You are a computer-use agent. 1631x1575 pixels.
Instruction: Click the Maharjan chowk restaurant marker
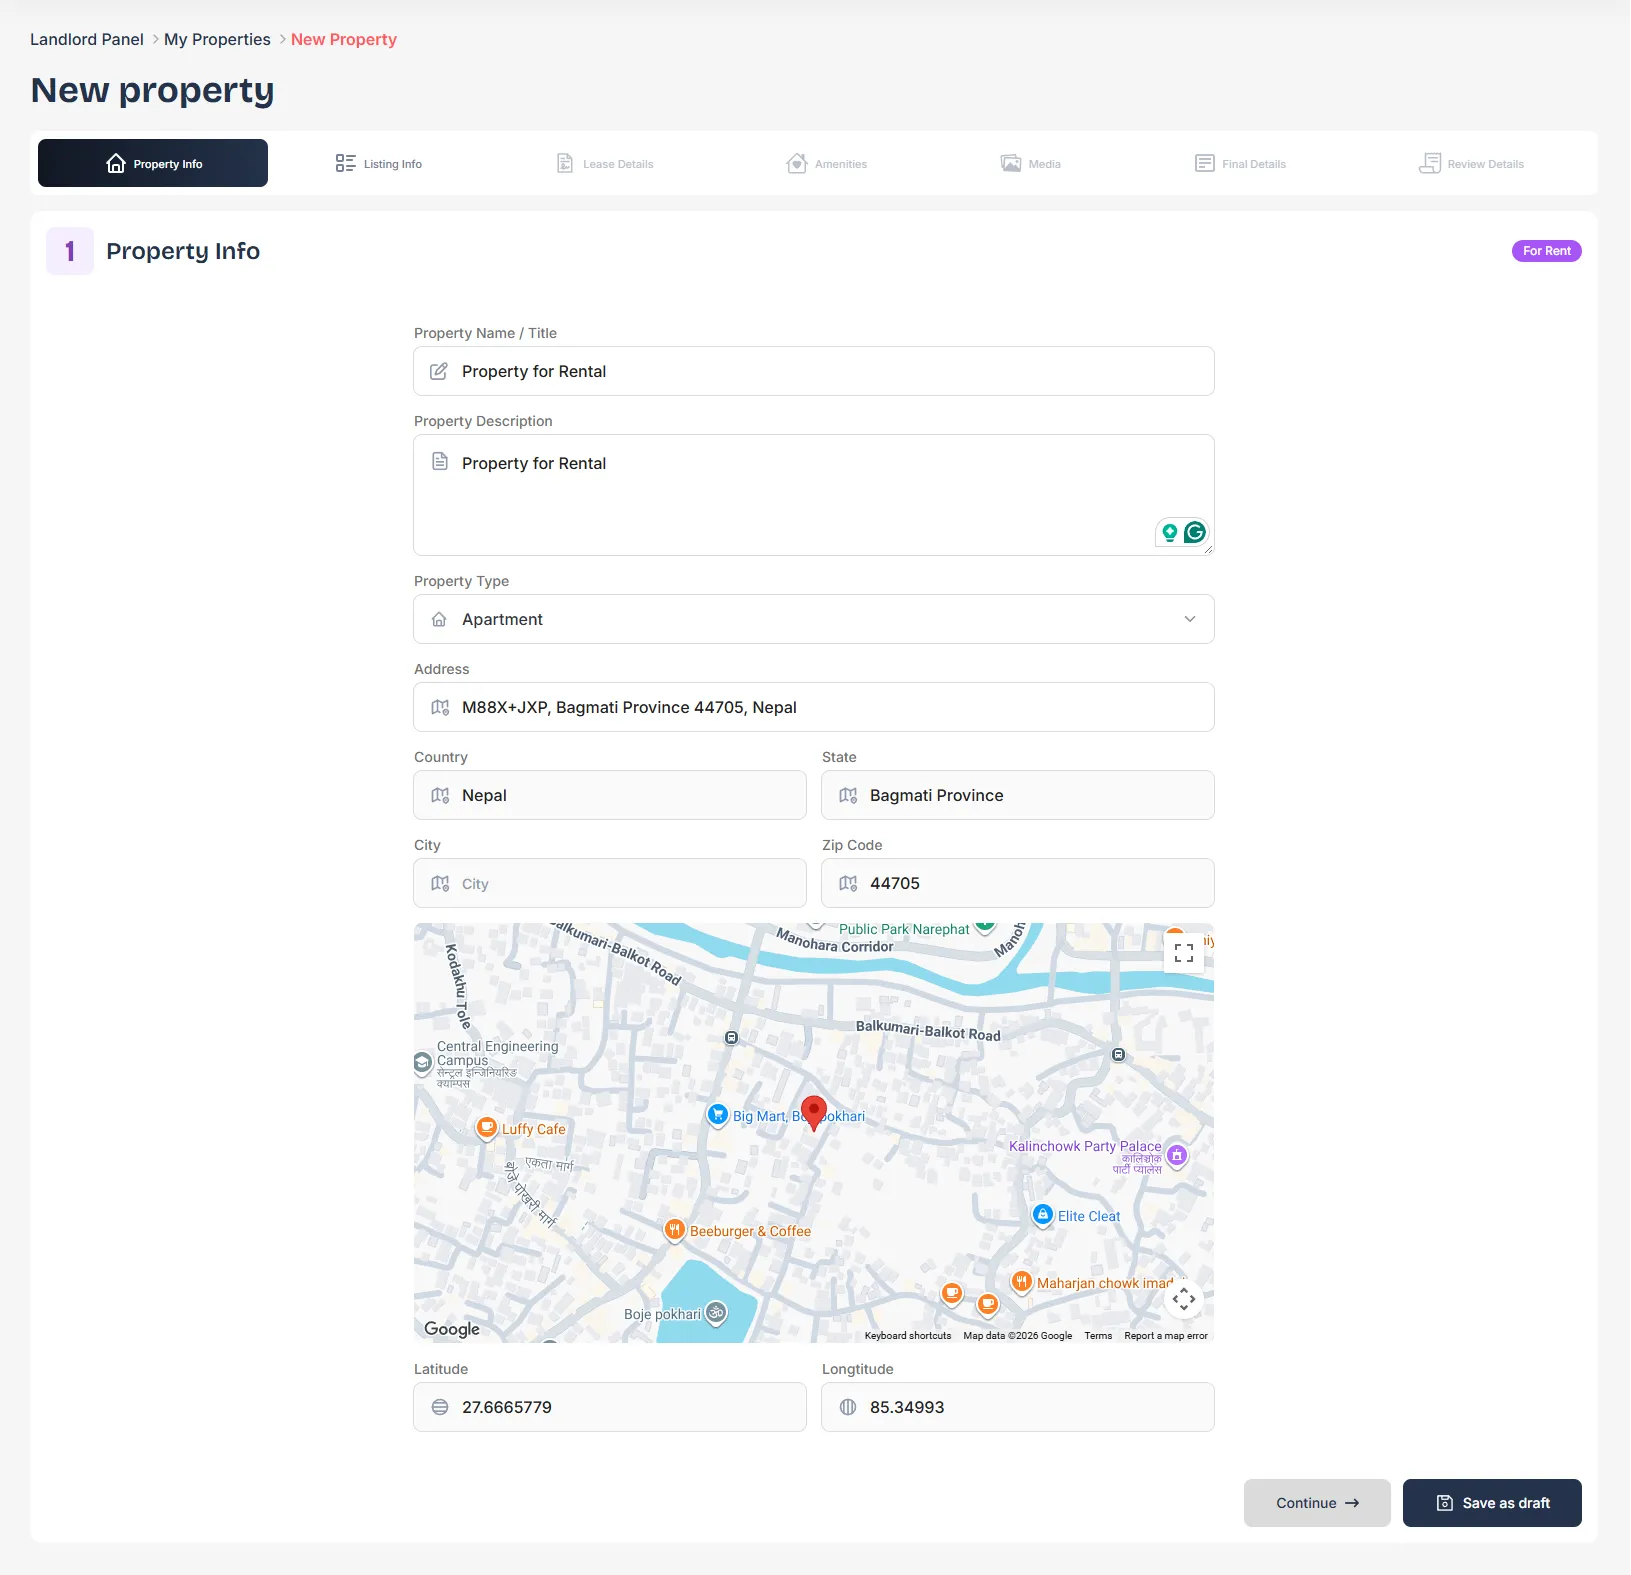click(1021, 1282)
